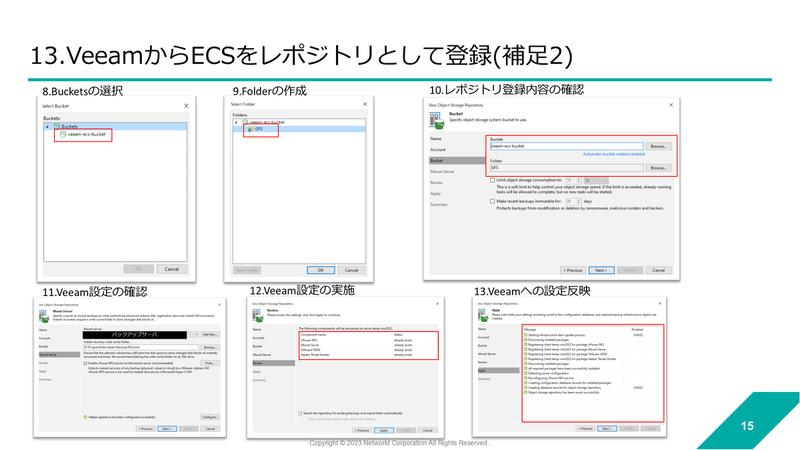Click Next in the Bucket step dialog
Screen dimensions: 800x450
pos(601,270)
